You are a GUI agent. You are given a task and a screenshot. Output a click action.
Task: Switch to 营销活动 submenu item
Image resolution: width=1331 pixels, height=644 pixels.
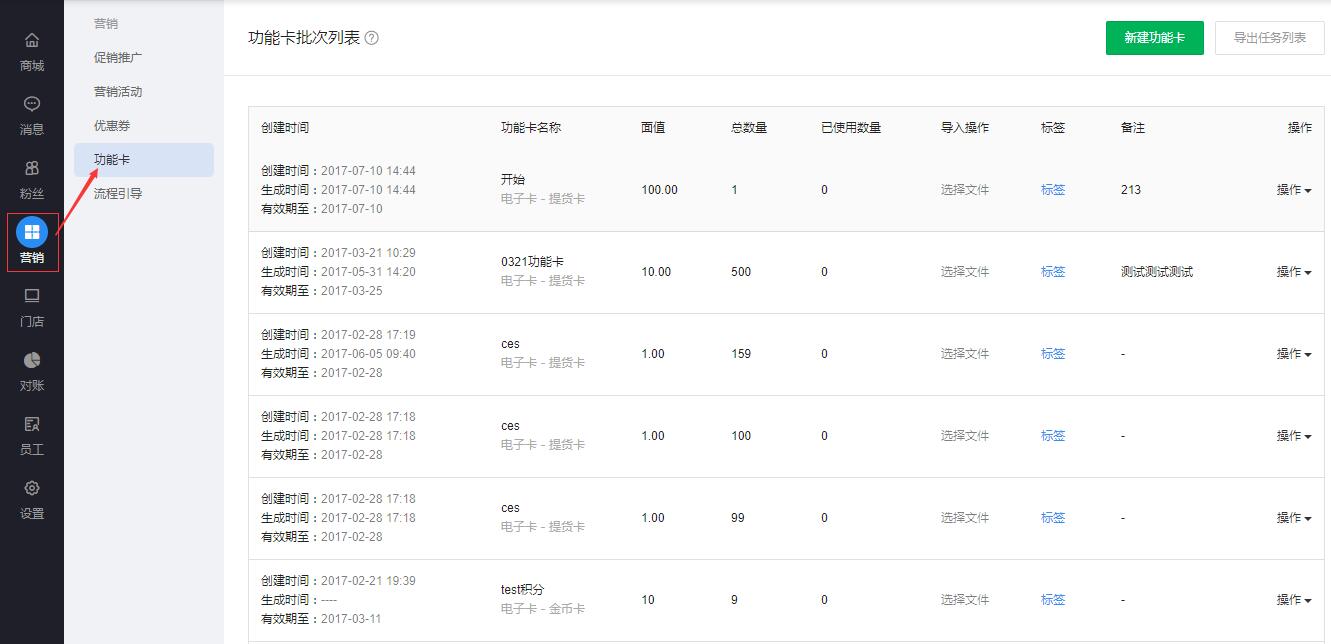(118, 91)
